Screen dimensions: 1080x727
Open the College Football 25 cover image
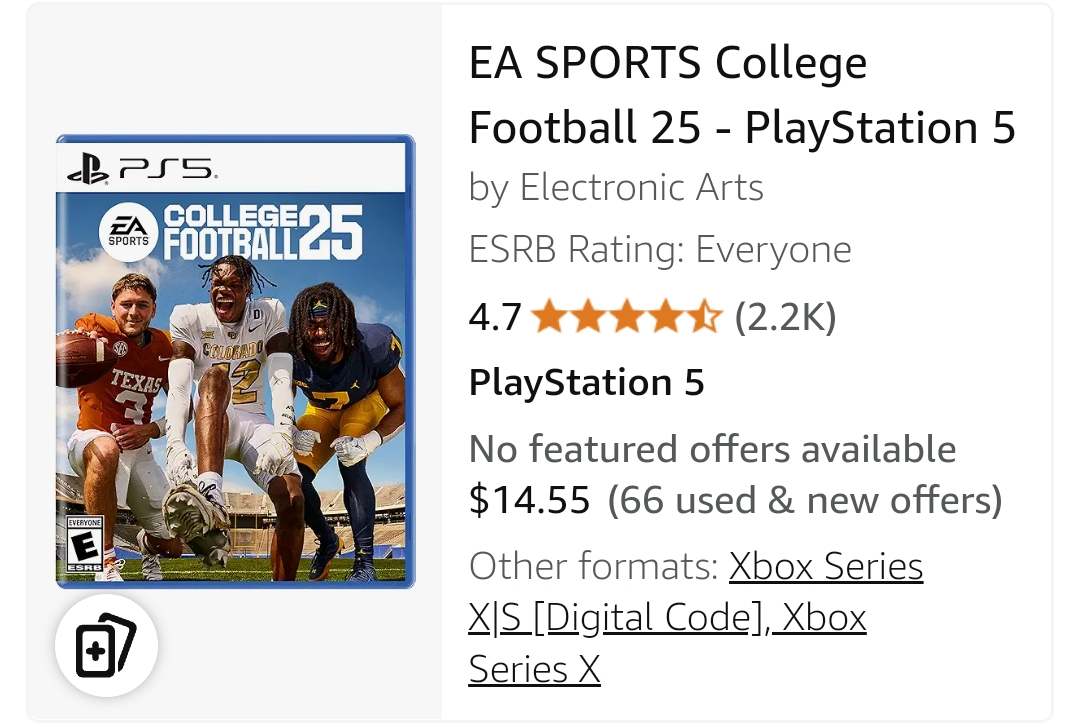[236, 362]
